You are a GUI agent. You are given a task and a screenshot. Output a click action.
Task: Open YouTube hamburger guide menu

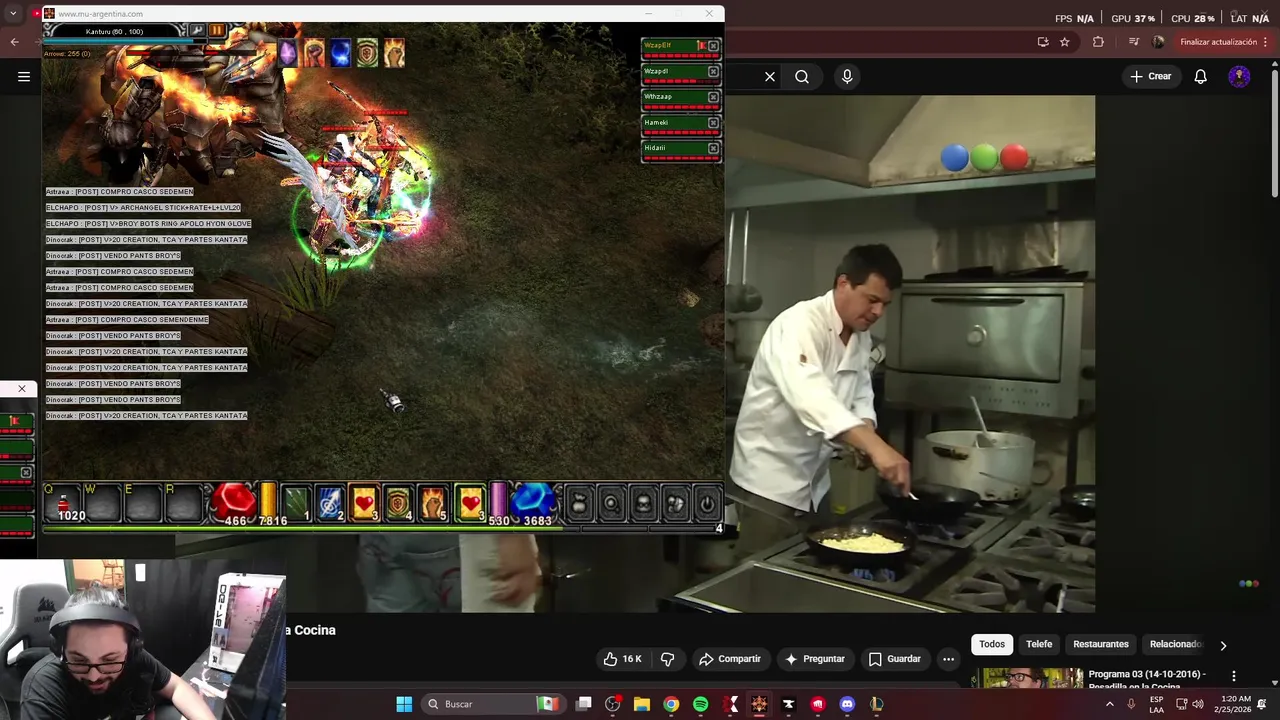click(x=24, y=76)
